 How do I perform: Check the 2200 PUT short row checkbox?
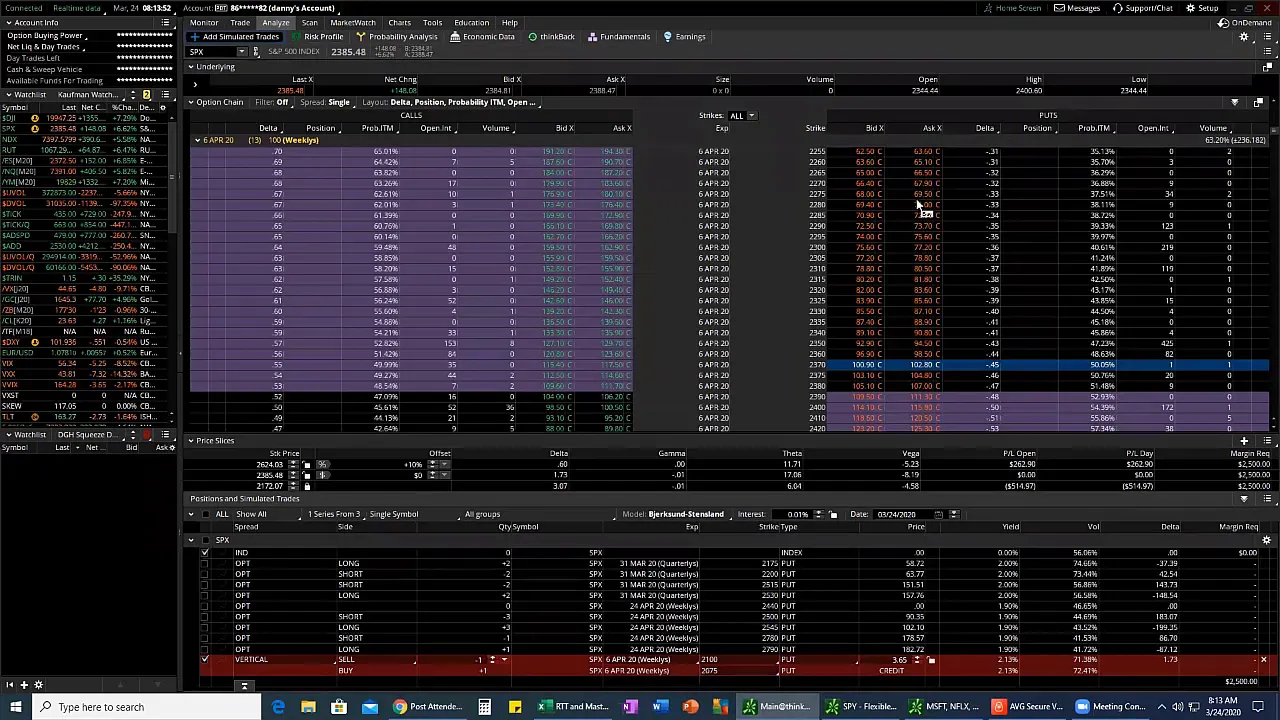coord(205,574)
